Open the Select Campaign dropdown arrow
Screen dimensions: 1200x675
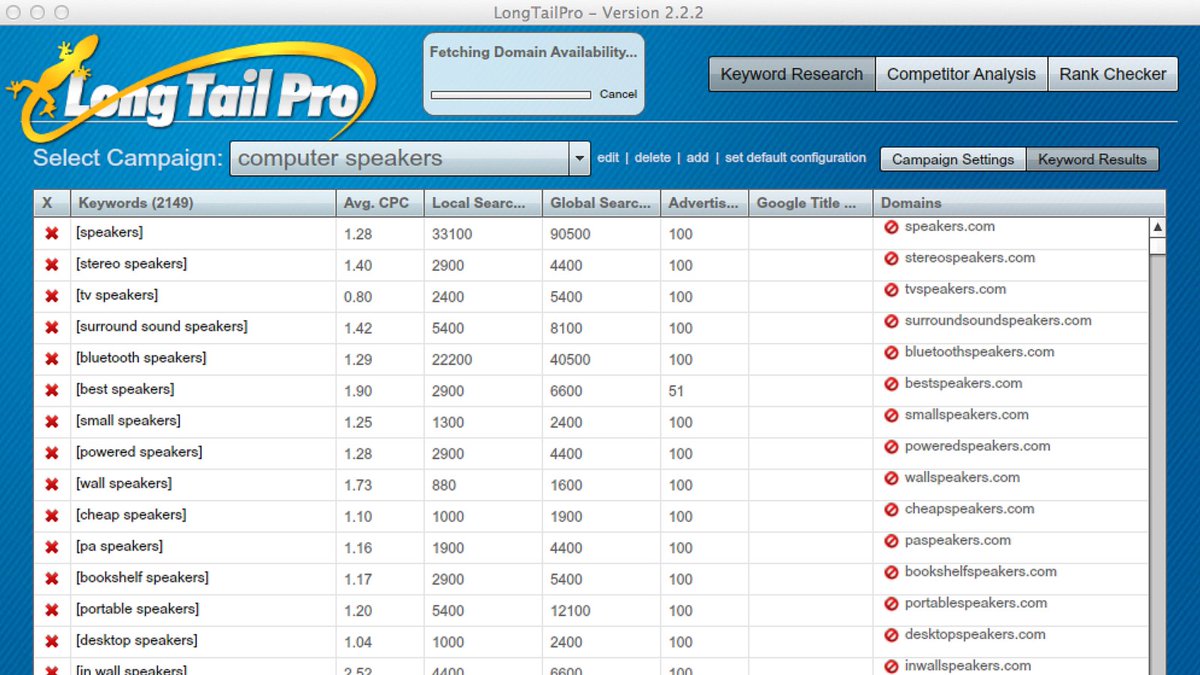click(579, 158)
